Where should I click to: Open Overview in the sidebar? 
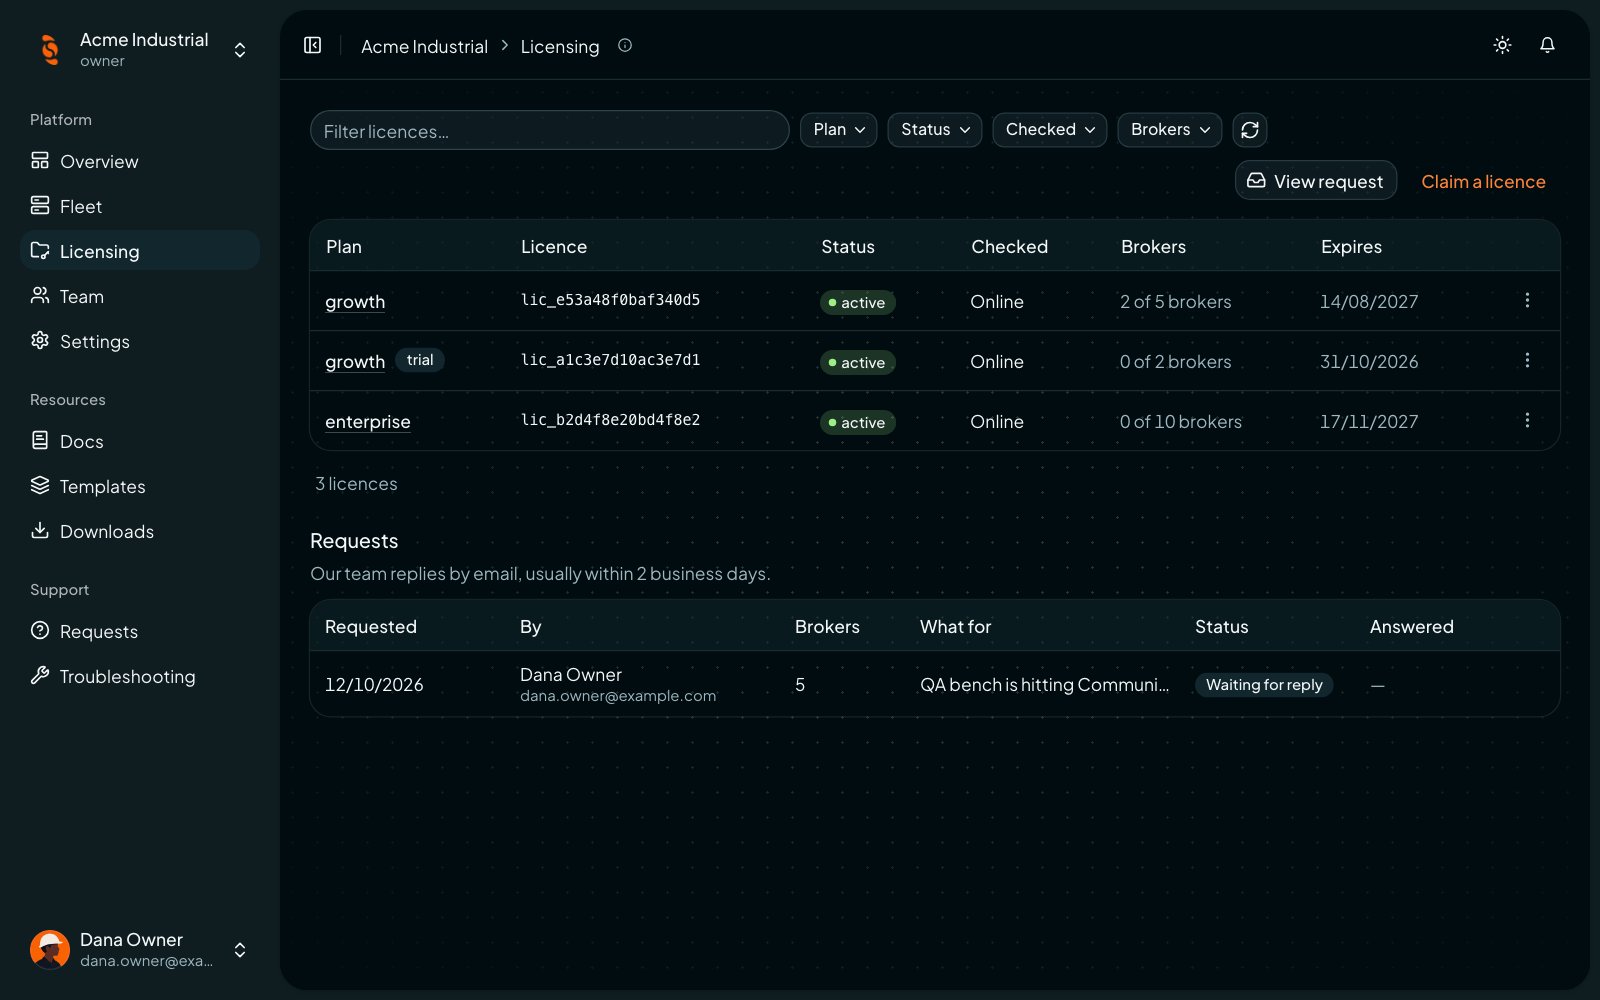click(140, 161)
